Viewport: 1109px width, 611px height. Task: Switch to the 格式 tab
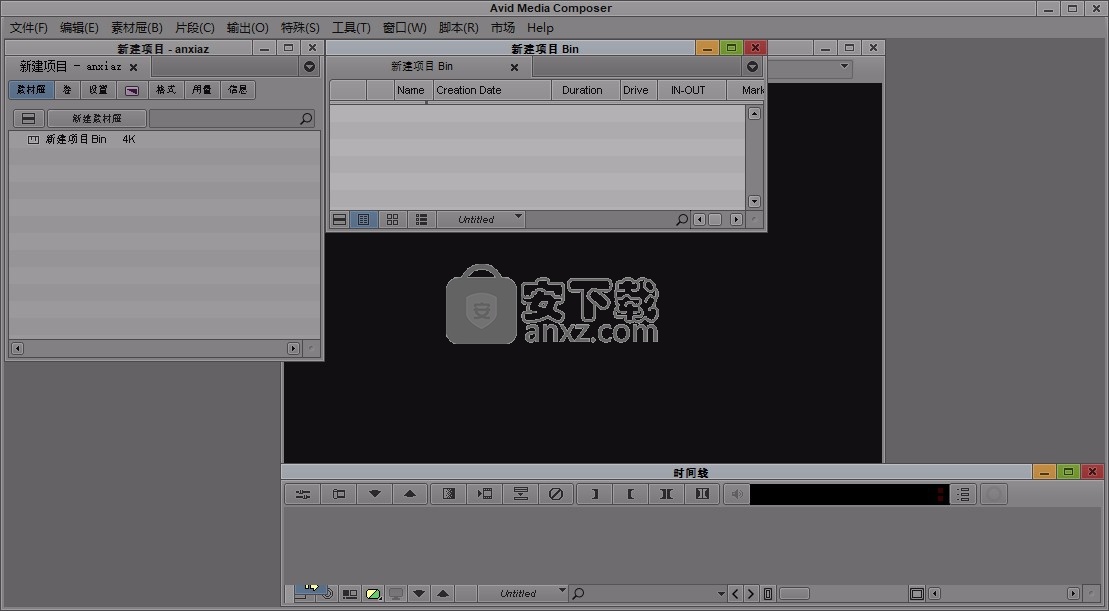click(166, 91)
